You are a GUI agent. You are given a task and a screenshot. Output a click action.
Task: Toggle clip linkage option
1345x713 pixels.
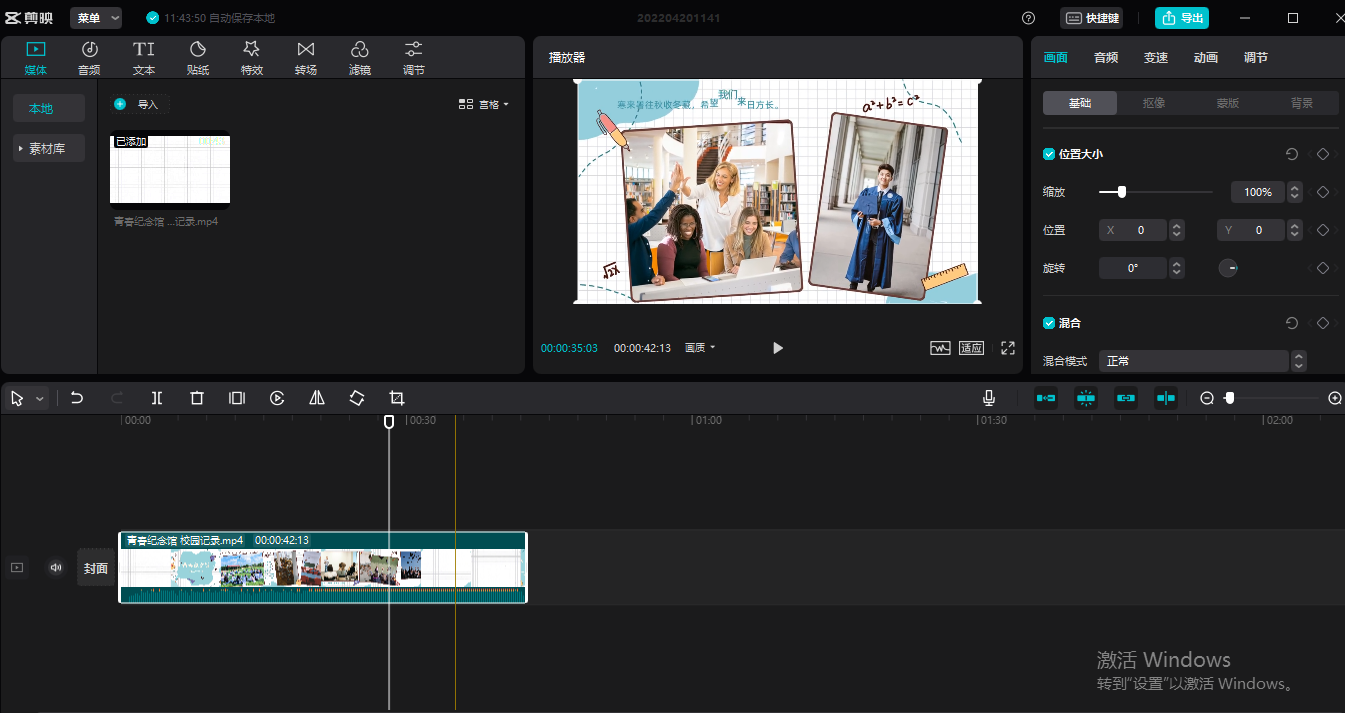coord(1126,398)
